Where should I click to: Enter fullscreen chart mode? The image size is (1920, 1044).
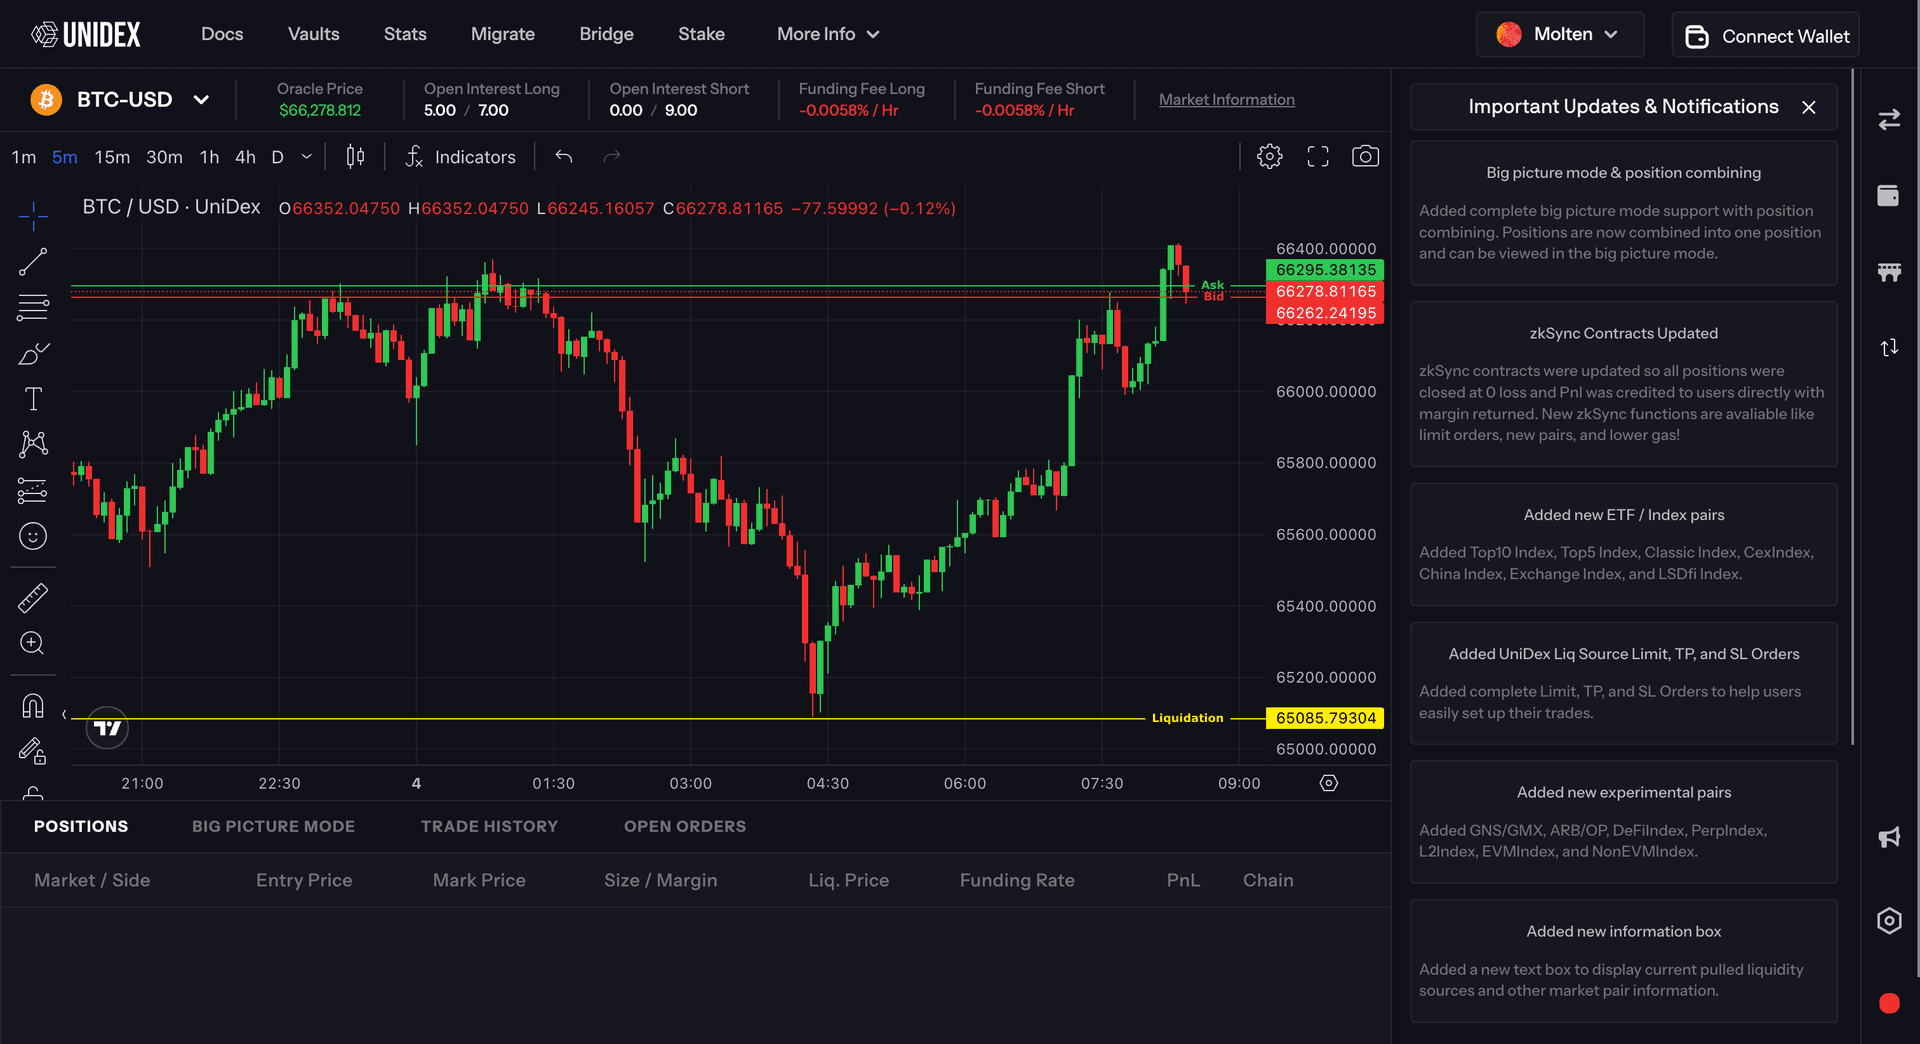pos(1318,156)
